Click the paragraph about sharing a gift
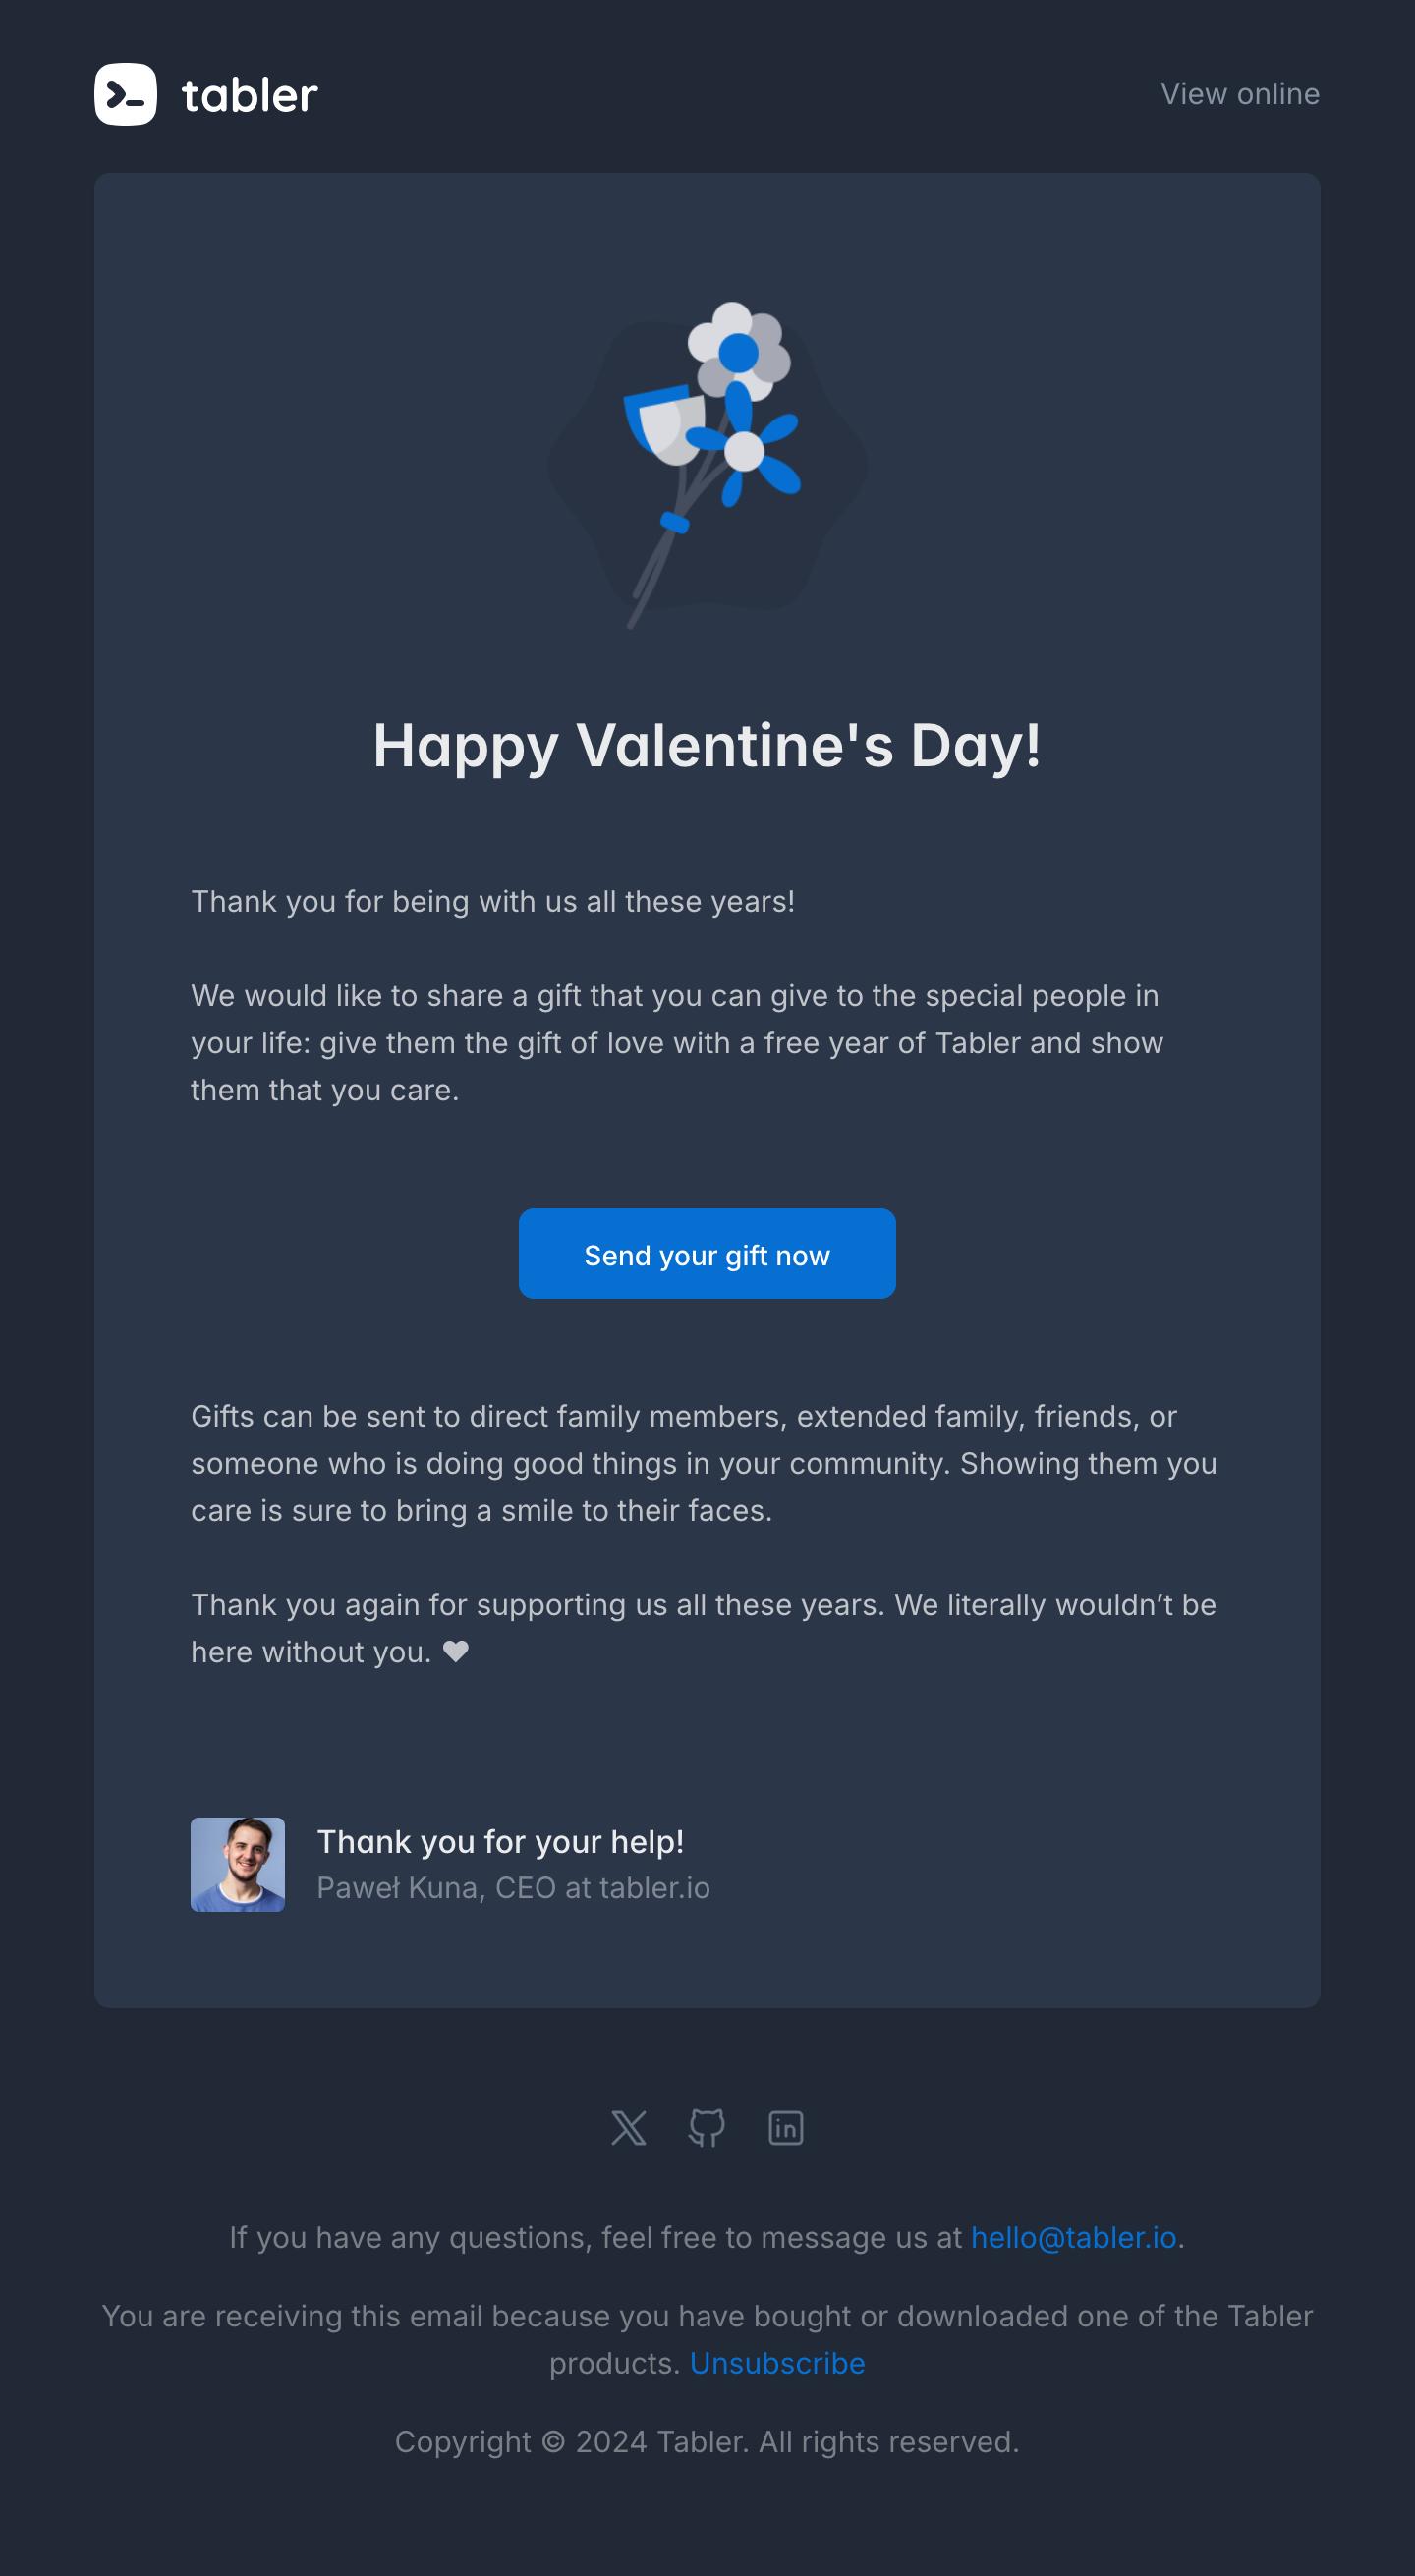This screenshot has width=1415, height=2576. 677,1043
